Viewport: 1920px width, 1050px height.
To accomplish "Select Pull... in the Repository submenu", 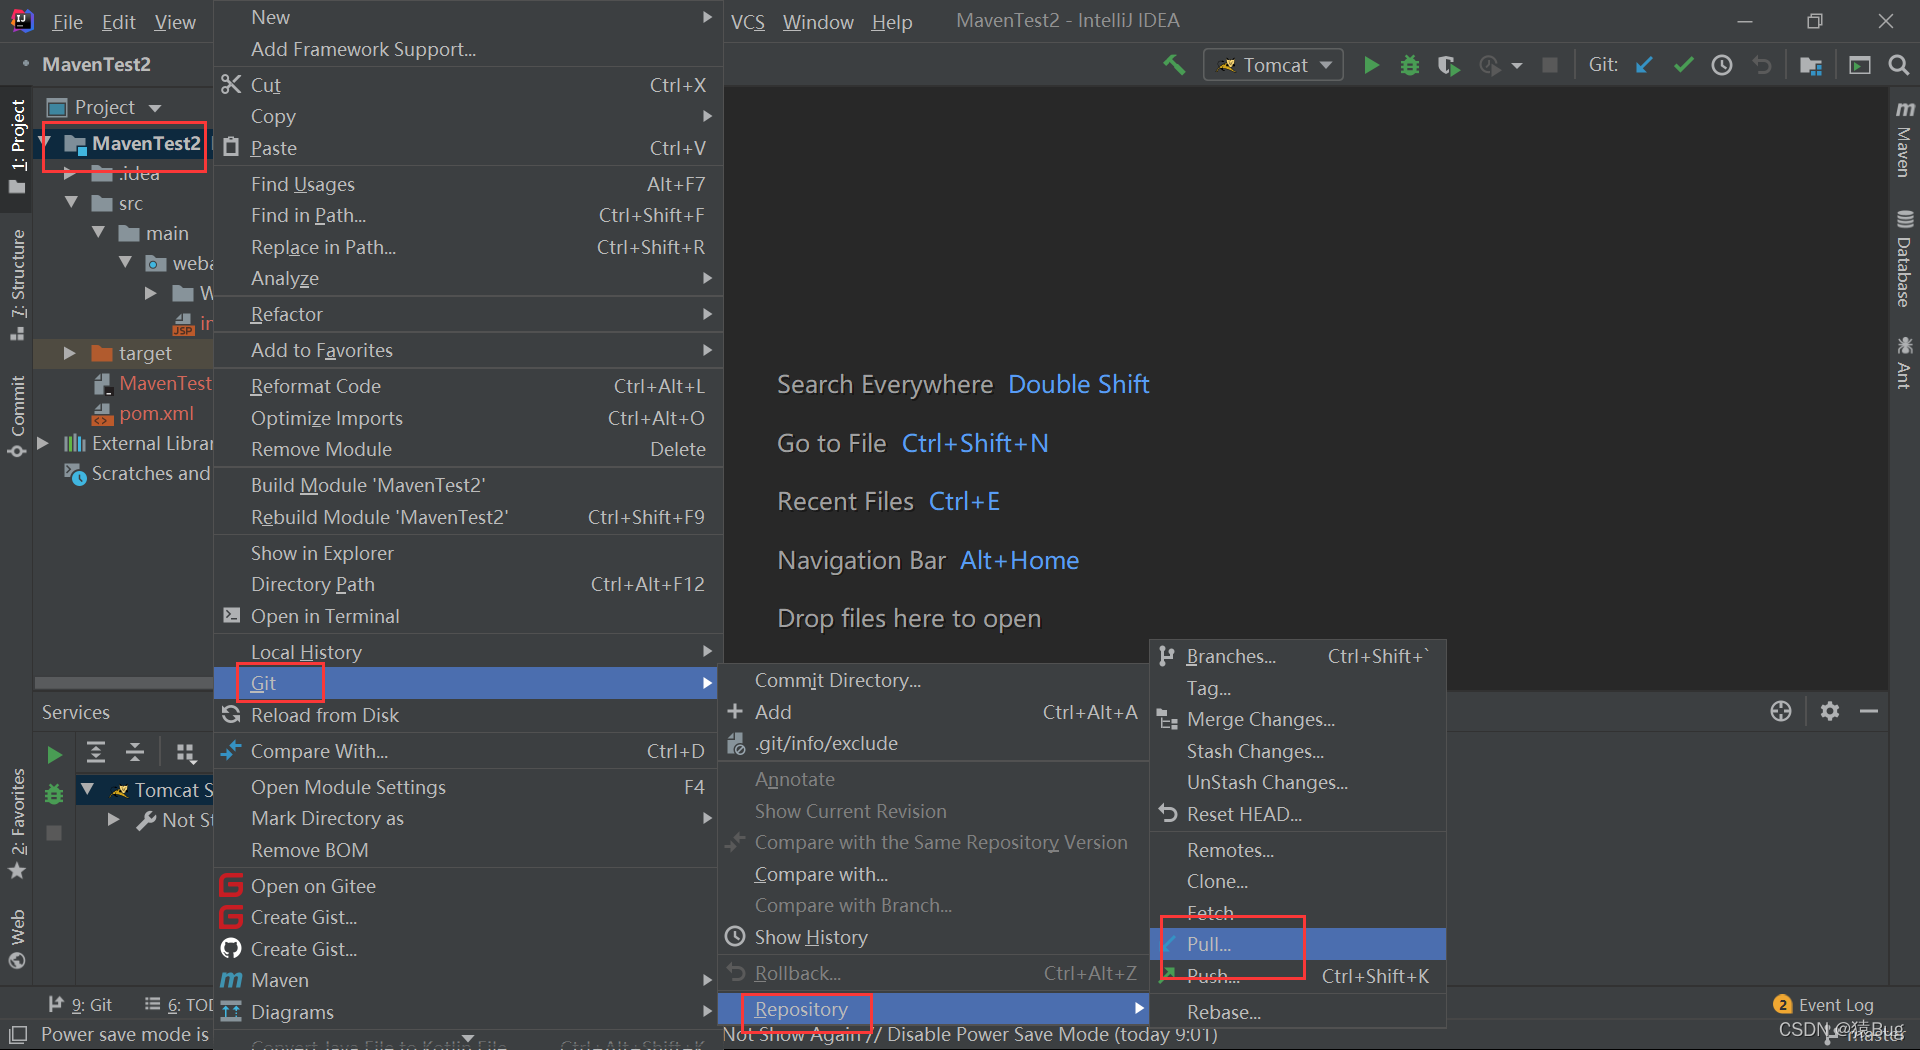I will tap(1298, 944).
